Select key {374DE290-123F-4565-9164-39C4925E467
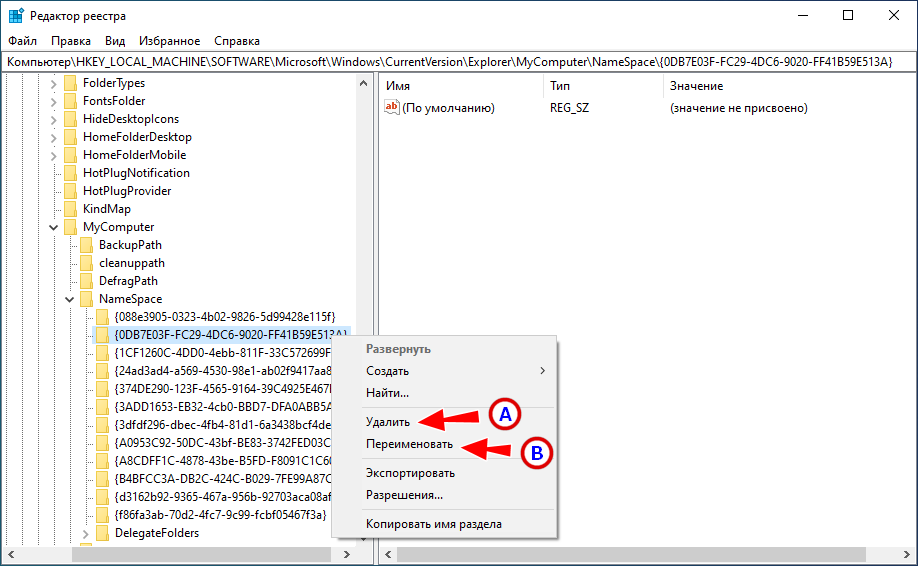The width and height of the screenshot is (918, 566). (222, 389)
